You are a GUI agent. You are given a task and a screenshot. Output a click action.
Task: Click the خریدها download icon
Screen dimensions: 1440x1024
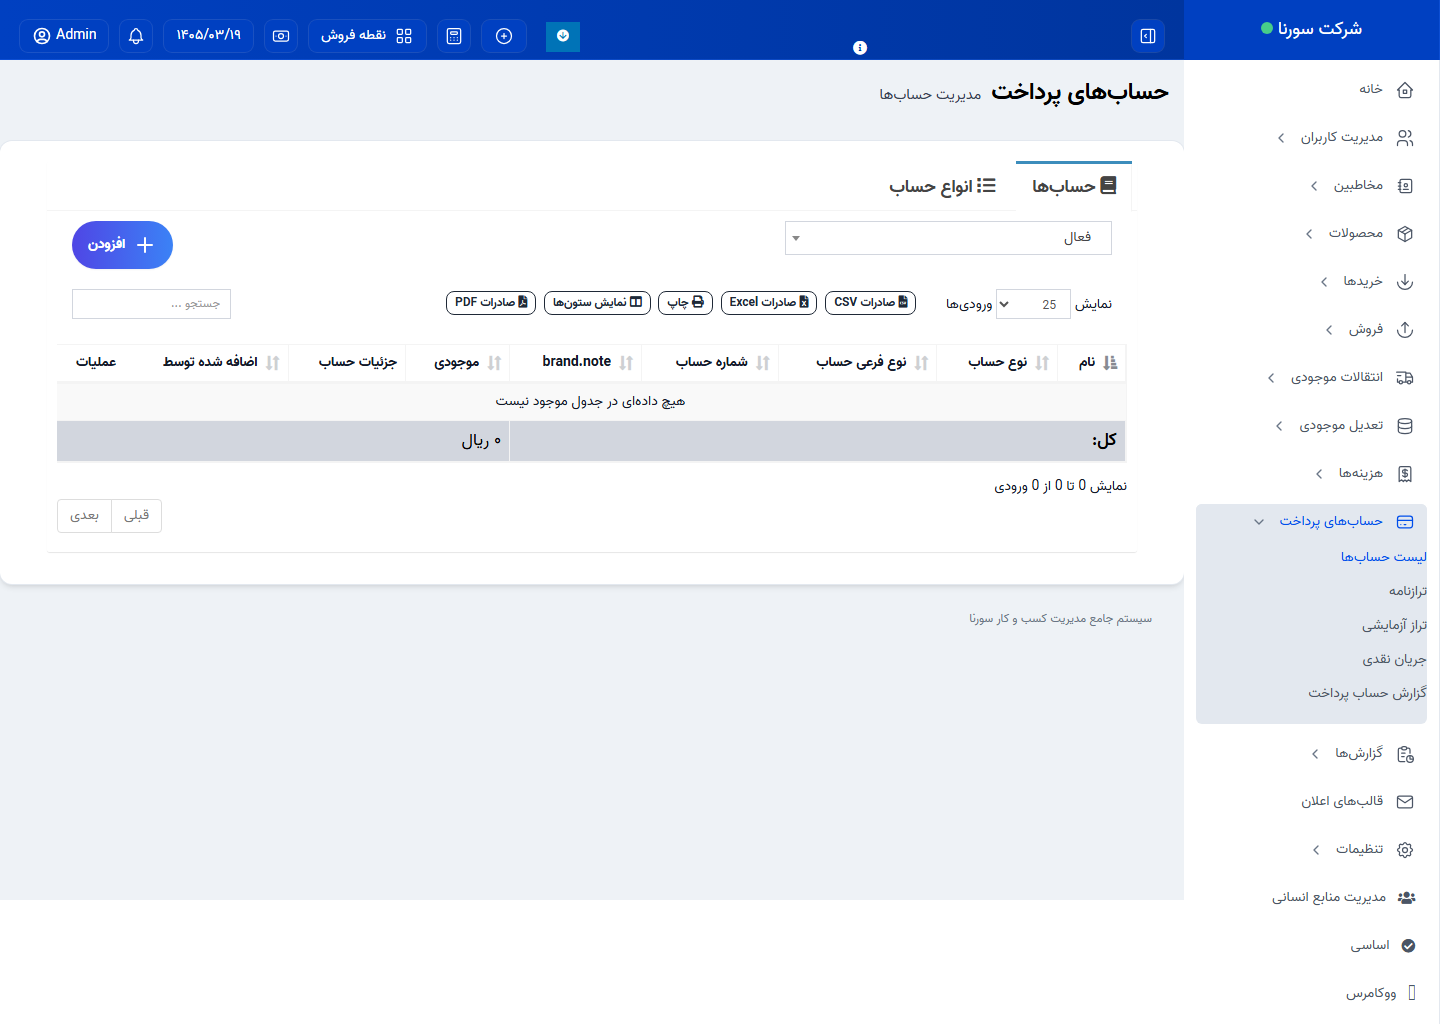click(1405, 282)
